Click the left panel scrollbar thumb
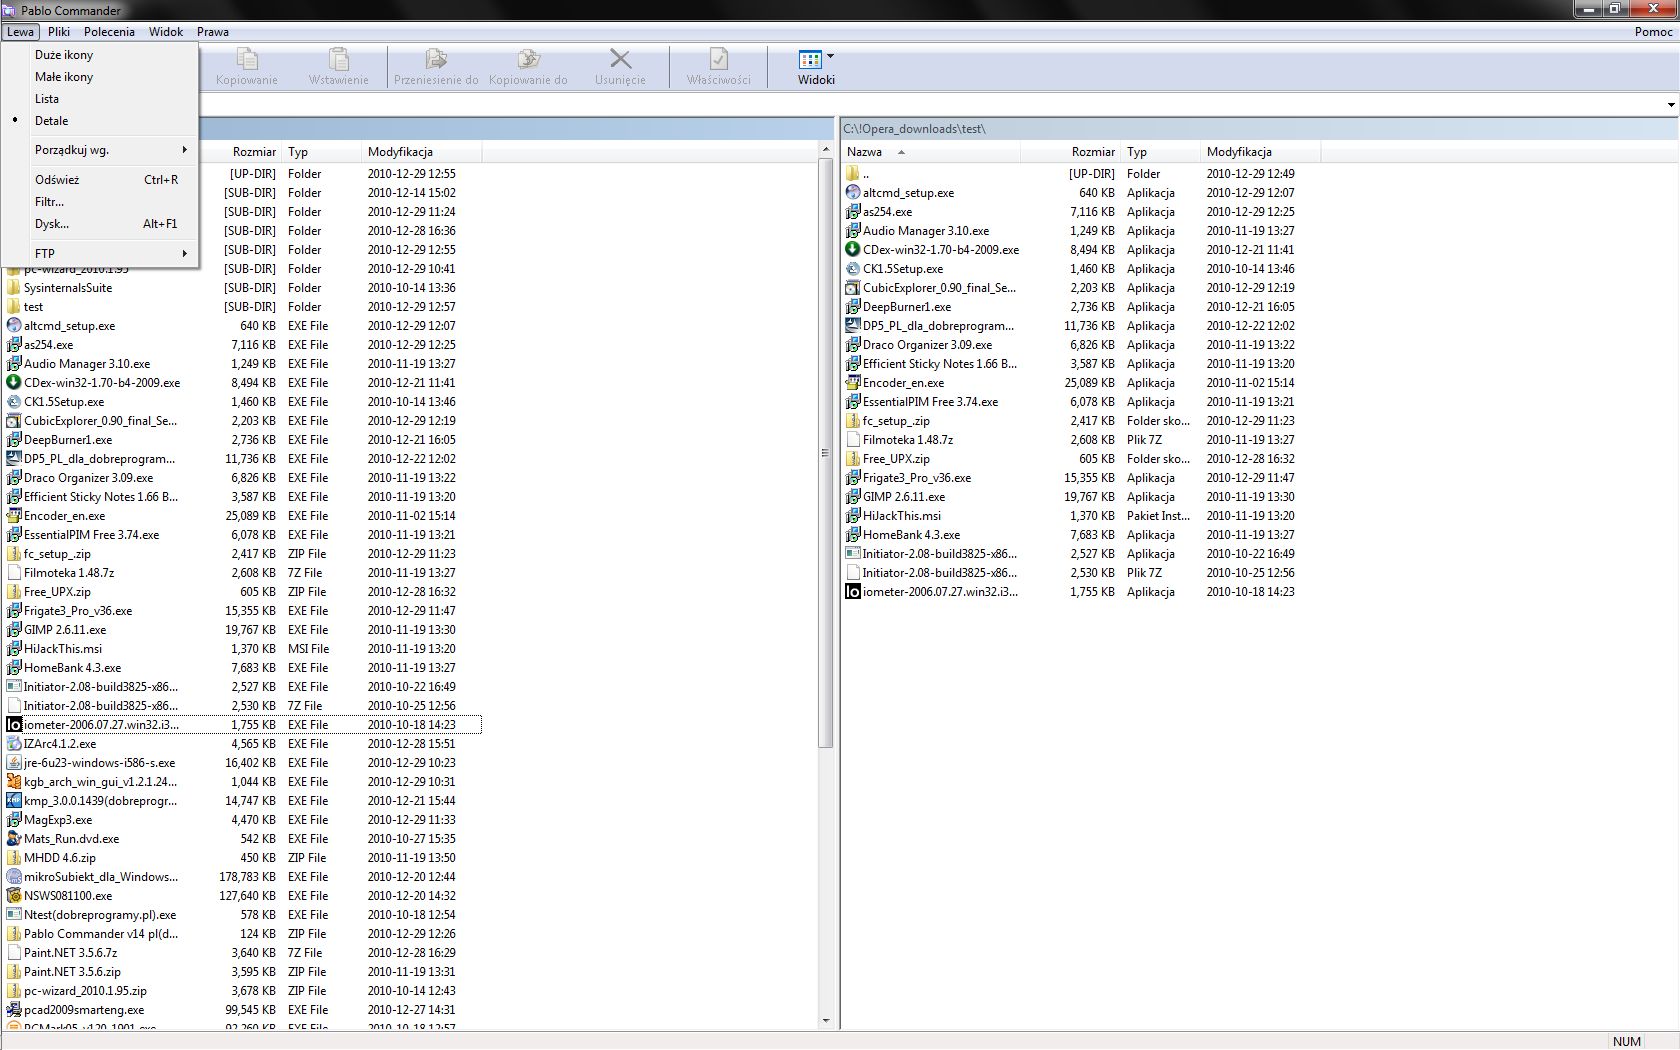This screenshot has height=1050, width=1680. [x=825, y=453]
